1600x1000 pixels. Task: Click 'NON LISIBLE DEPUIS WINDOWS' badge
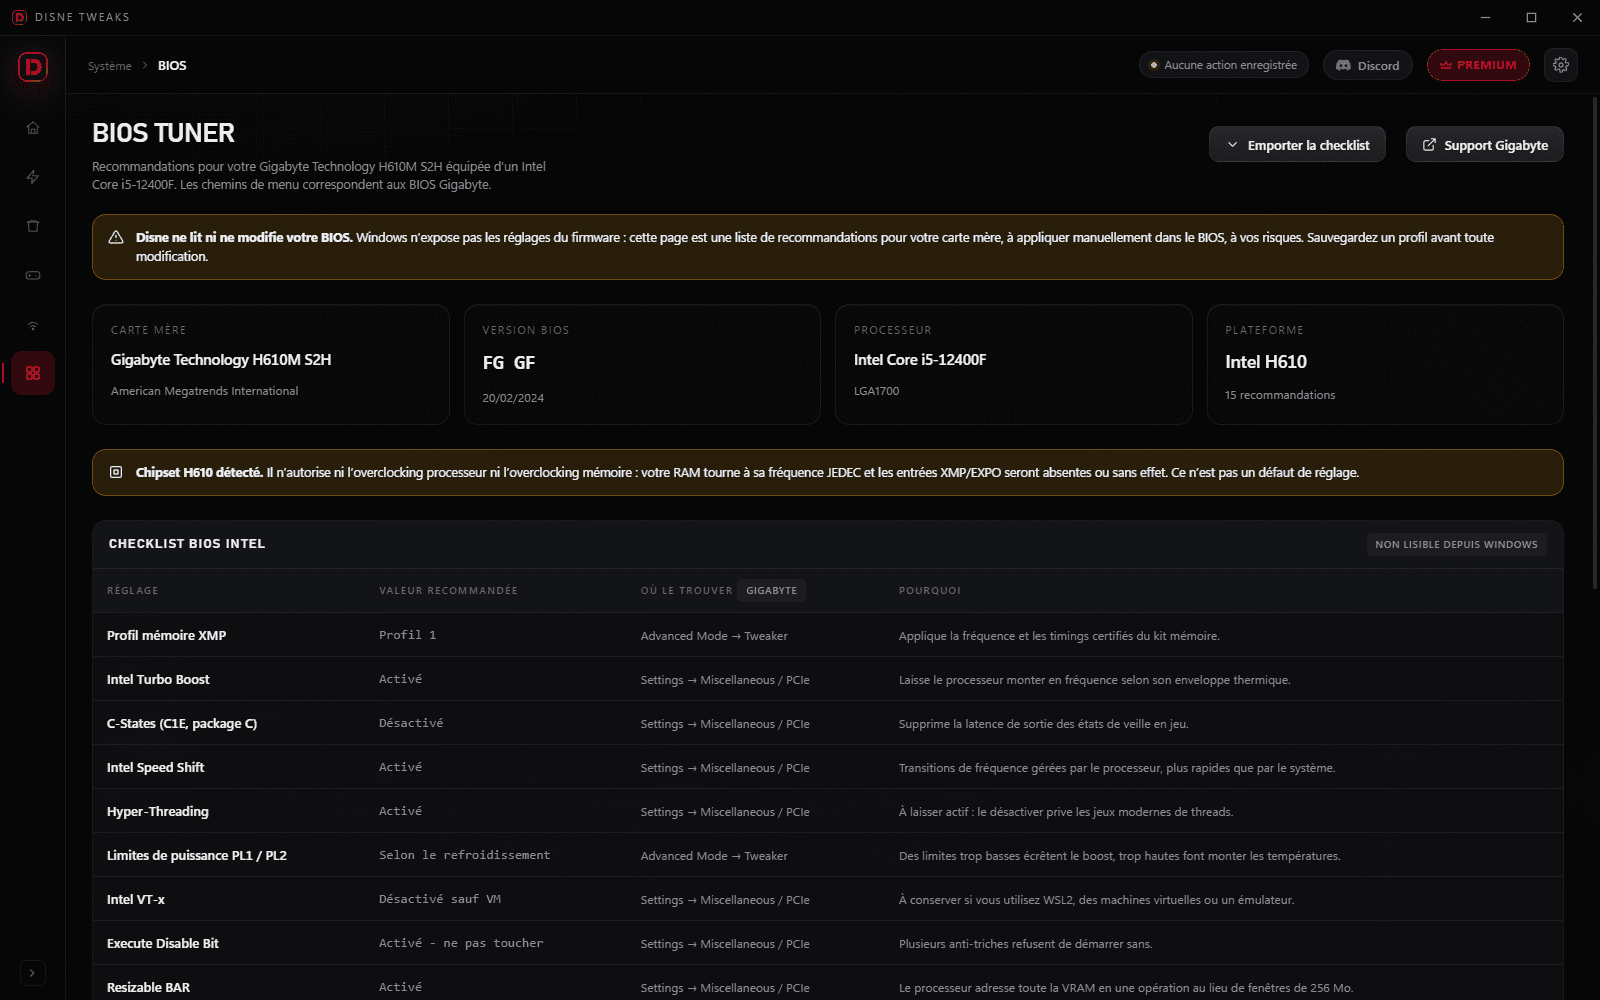click(1456, 545)
